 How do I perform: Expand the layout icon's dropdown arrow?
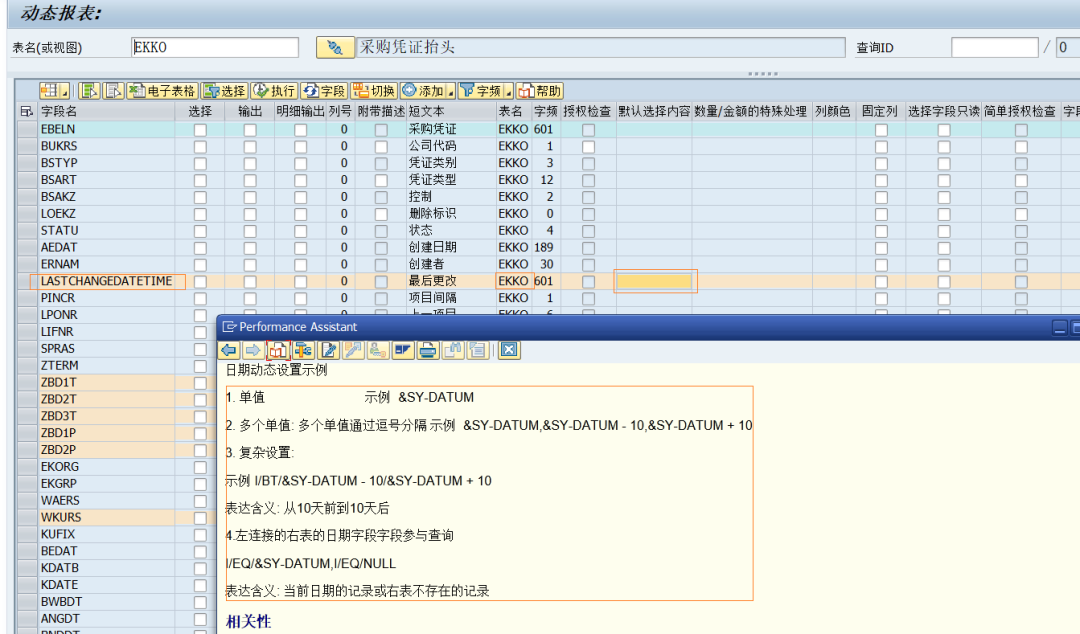coord(65,91)
